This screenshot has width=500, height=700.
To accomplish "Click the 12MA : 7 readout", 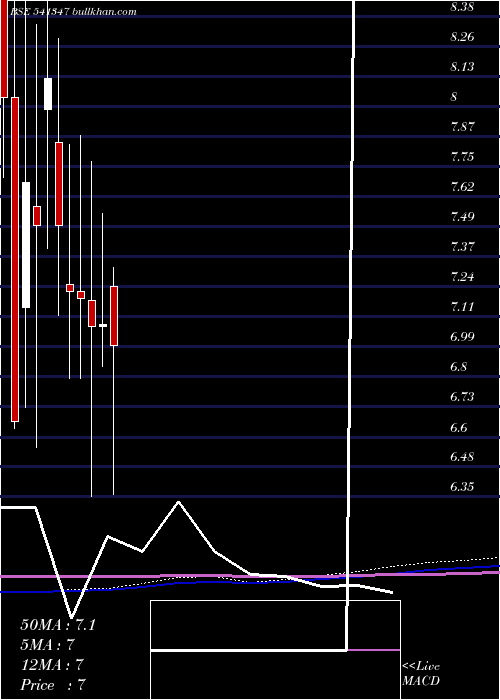I will click(x=52, y=665).
